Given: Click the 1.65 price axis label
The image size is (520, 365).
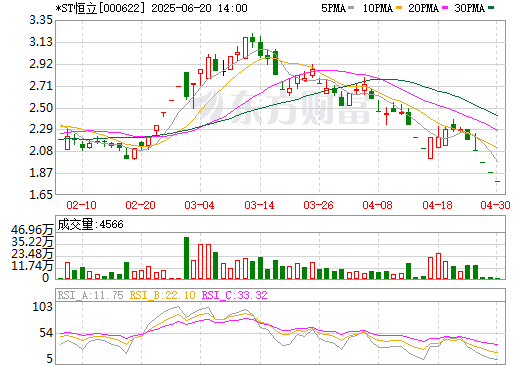Looking at the screenshot, I should (41, 195).
